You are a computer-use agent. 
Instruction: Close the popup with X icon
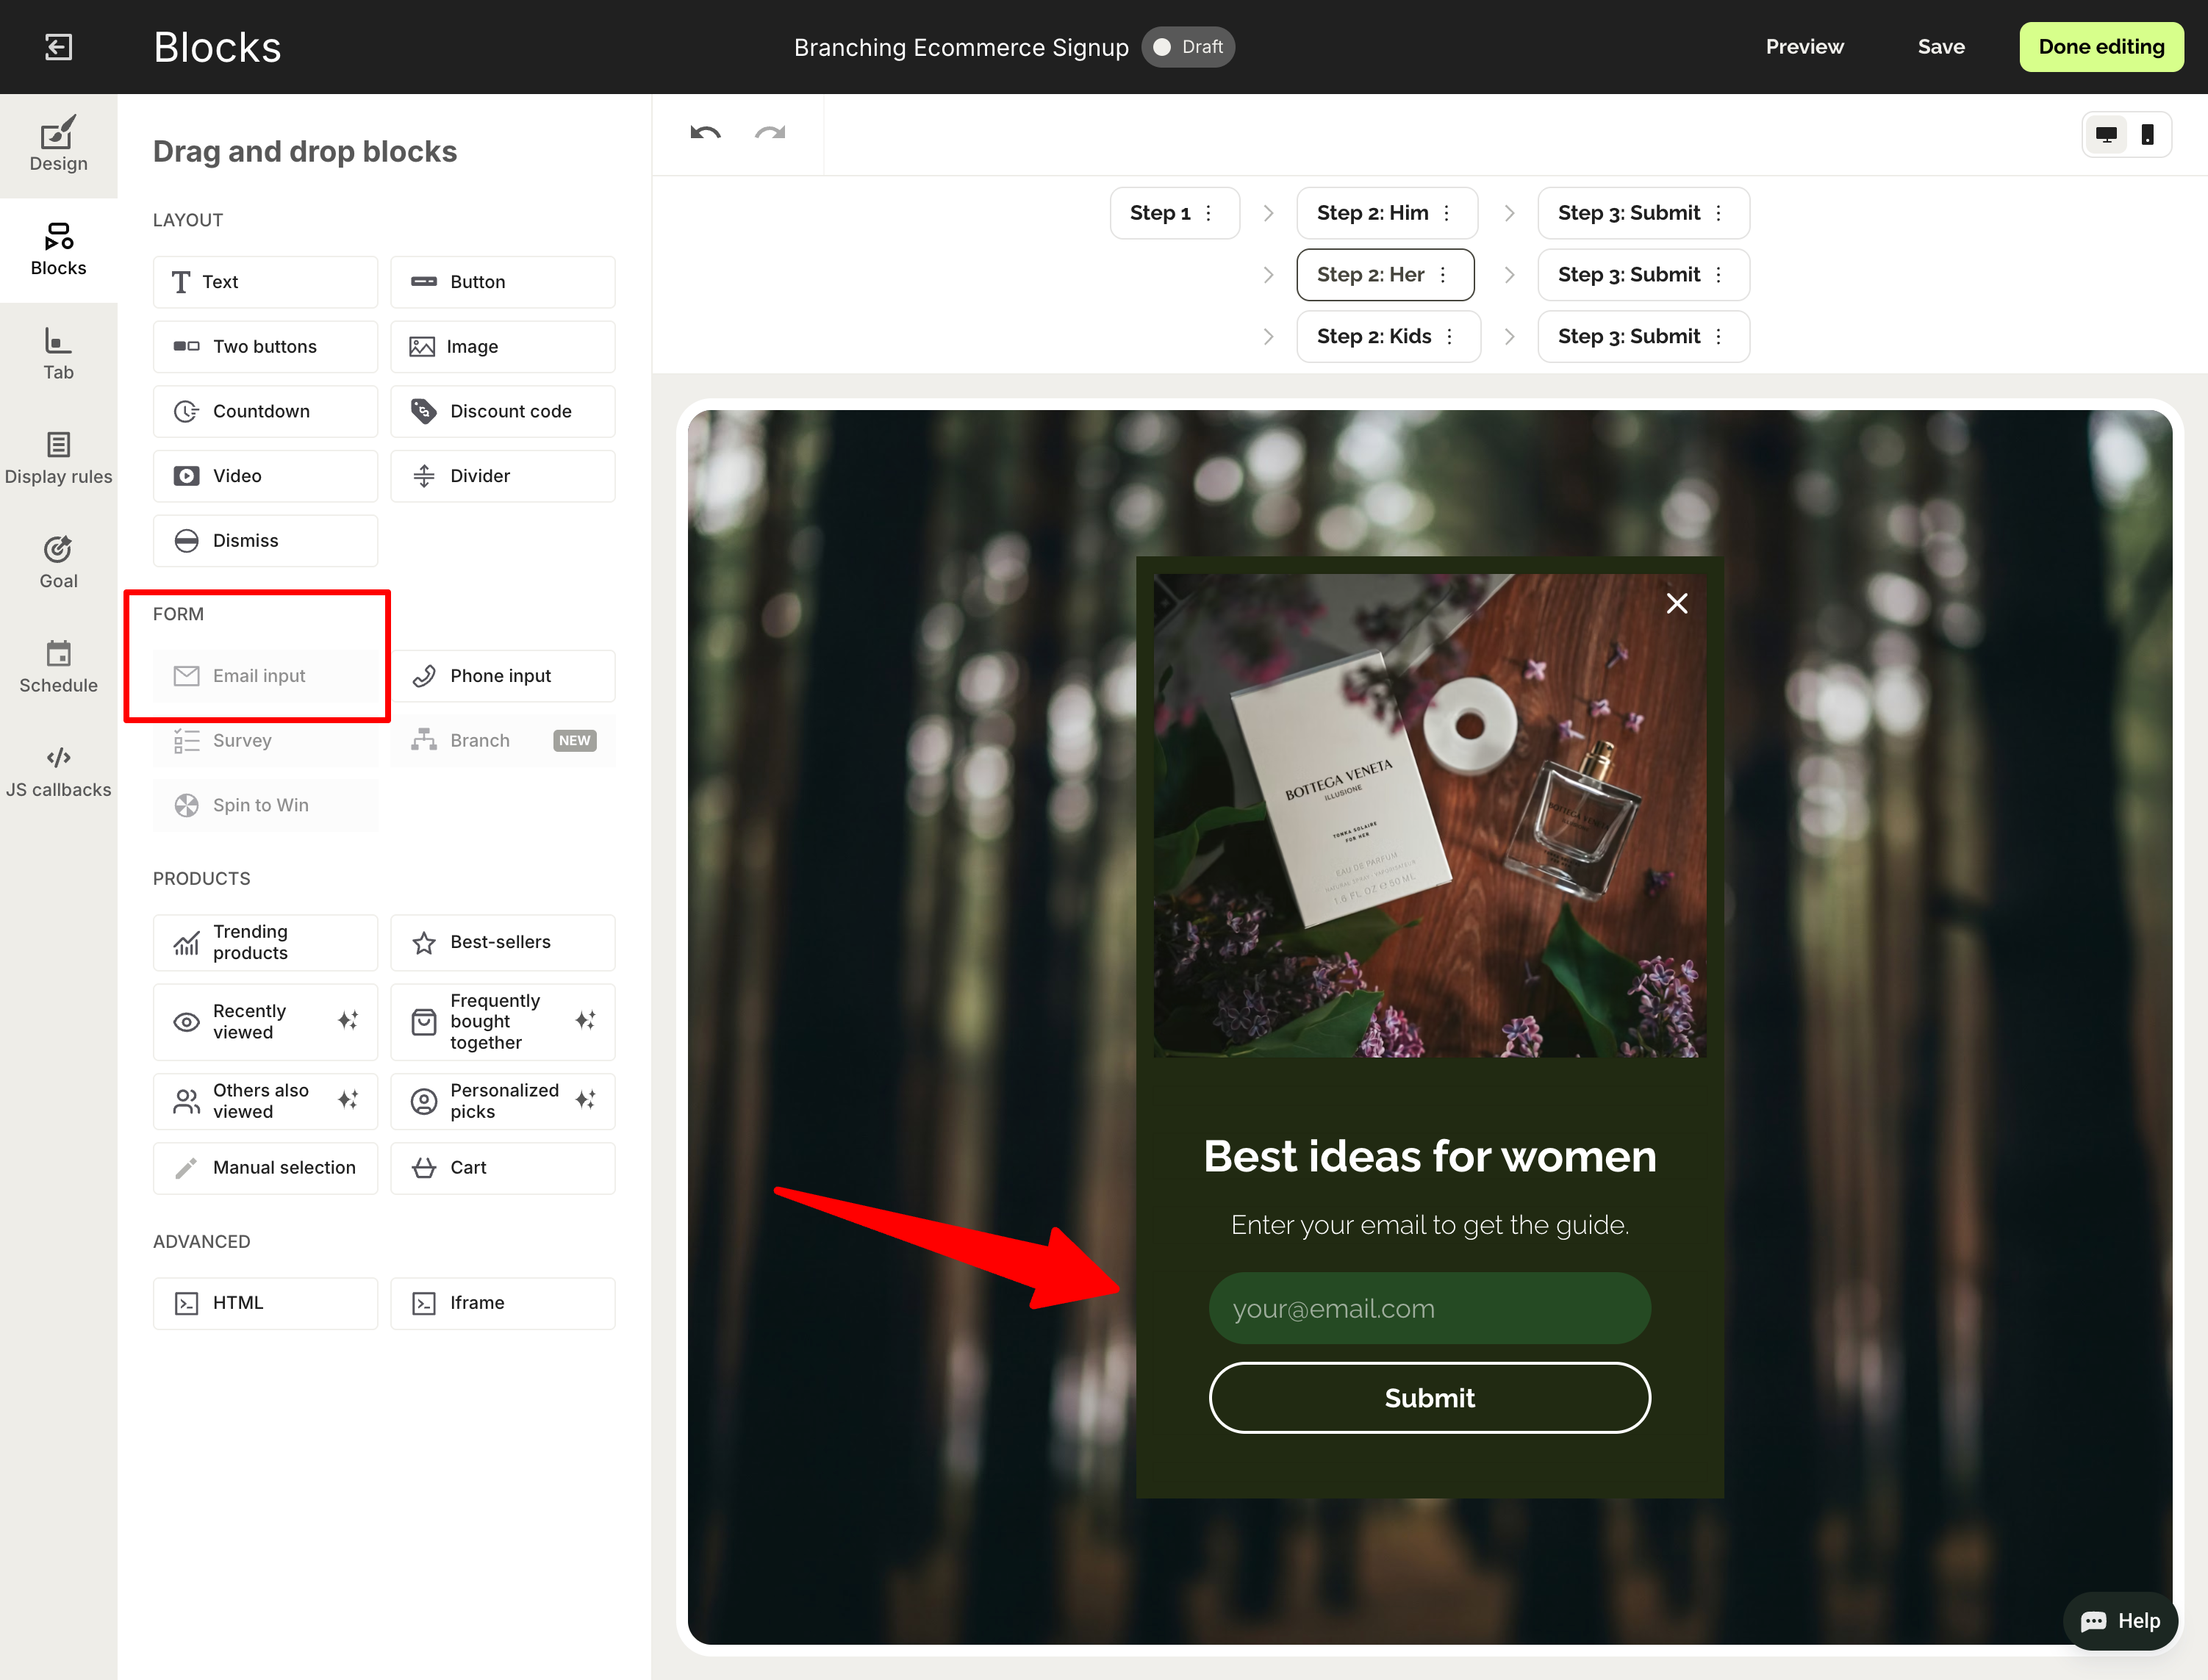pyautogui.click(x=1677, y=603)
